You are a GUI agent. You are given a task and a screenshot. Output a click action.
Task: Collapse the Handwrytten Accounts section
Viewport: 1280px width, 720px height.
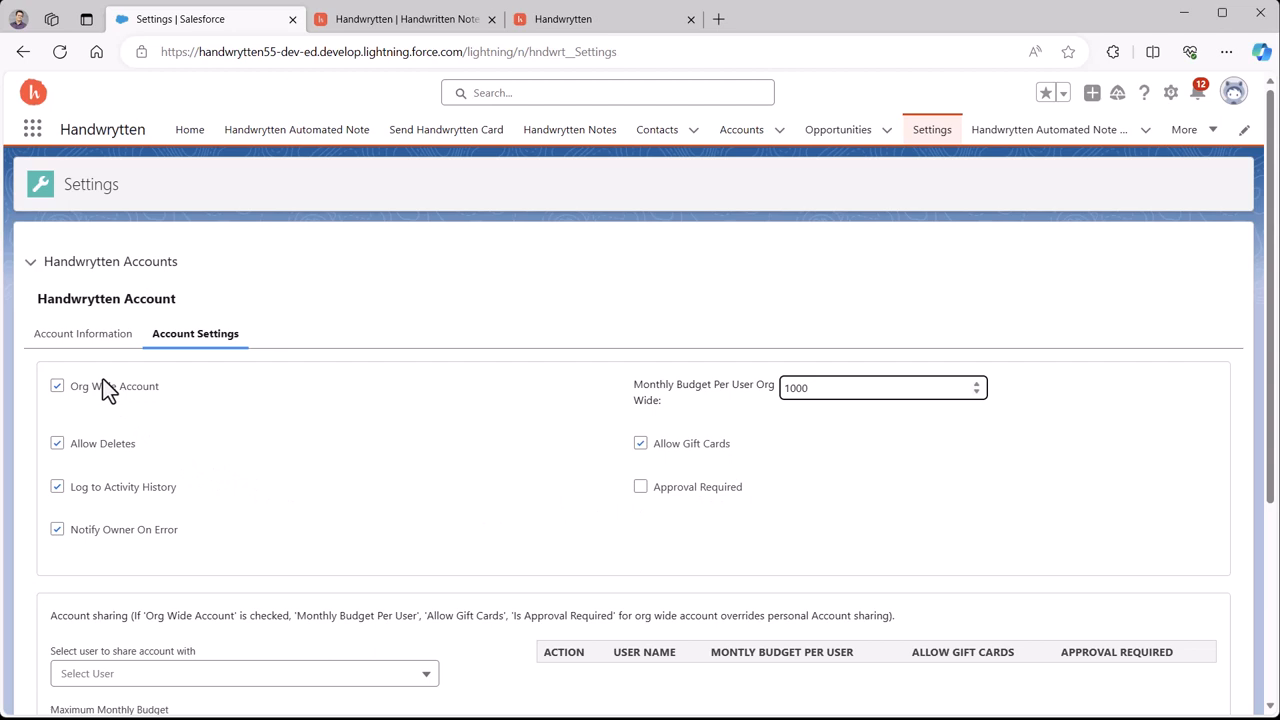click(x=31, y=262)
